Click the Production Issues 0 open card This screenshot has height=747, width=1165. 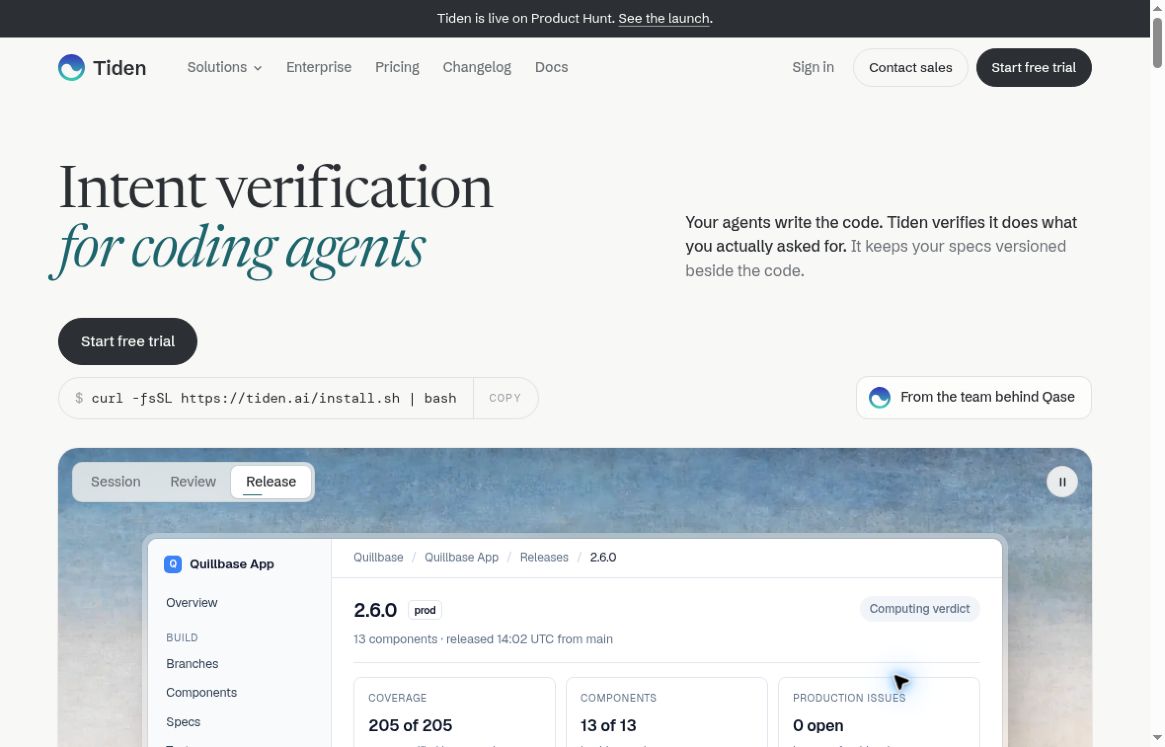879,711
